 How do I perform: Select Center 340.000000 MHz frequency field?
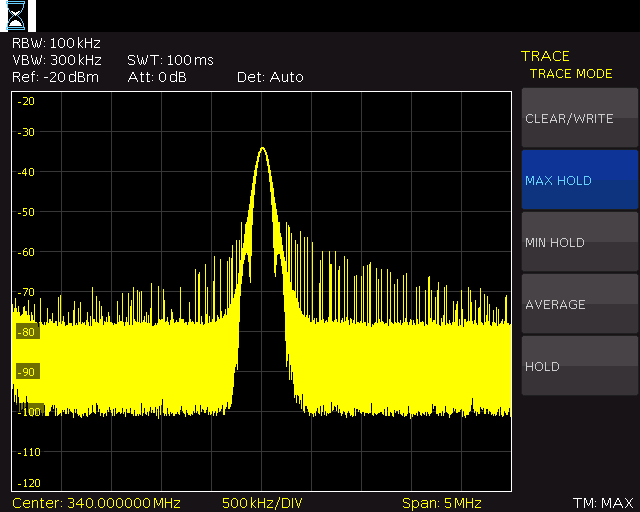pos(96,503)
